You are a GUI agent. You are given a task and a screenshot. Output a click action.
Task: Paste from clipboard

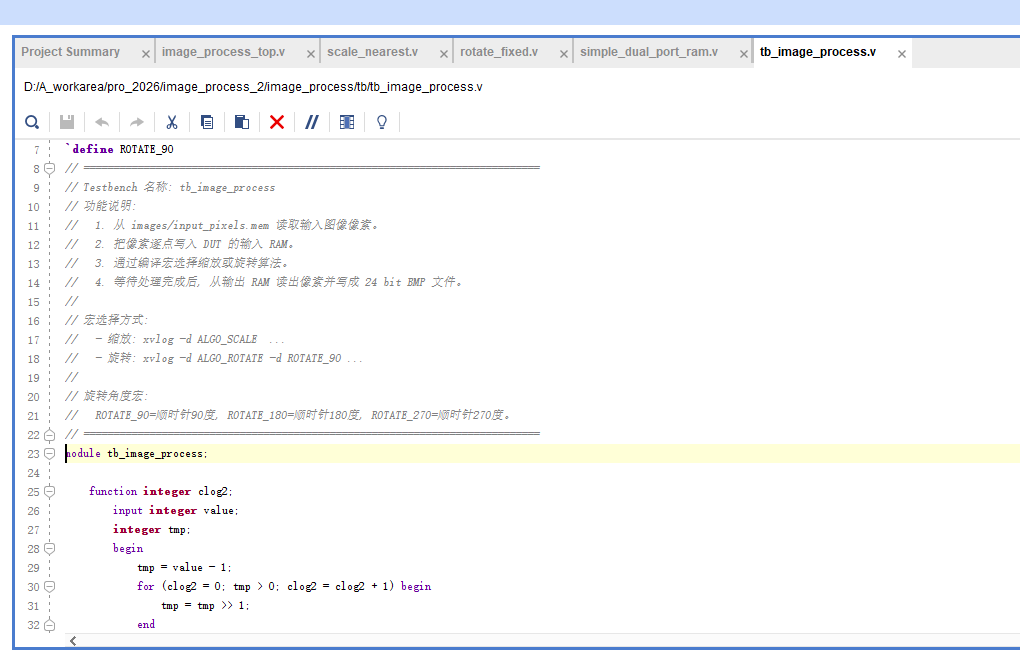click(x=242, y=122)
